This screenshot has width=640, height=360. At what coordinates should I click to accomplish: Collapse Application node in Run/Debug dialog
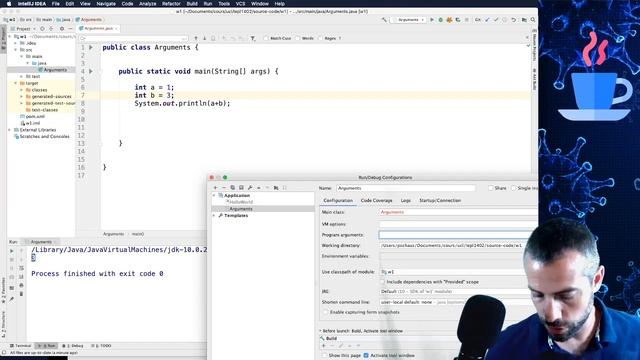pos(214,196)
